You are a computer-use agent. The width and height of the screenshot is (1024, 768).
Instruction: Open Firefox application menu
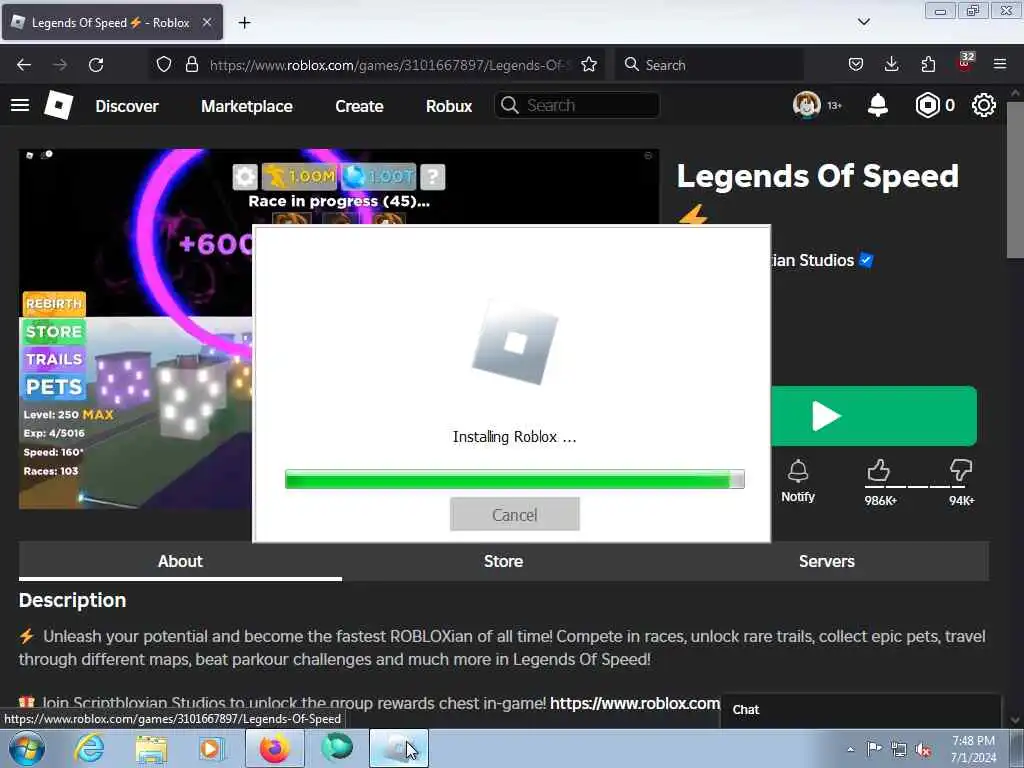tap(1000, 65)
